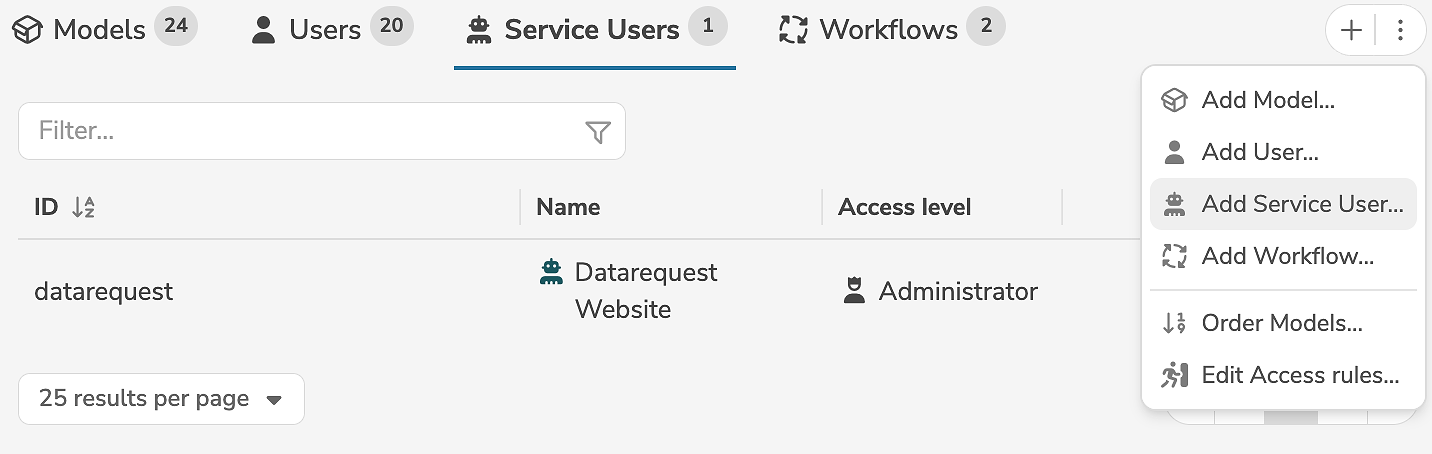The image size is (1432, 454).
Task: Click the Workflows cycle arrows icon
Action: click(x=793, y=30)
